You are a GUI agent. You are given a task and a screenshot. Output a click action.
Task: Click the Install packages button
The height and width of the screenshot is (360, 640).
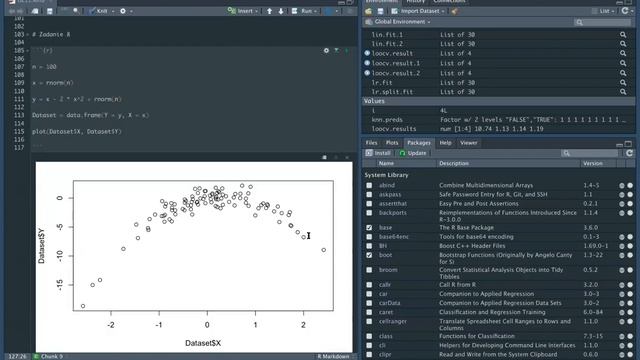(x=378, y=153)
